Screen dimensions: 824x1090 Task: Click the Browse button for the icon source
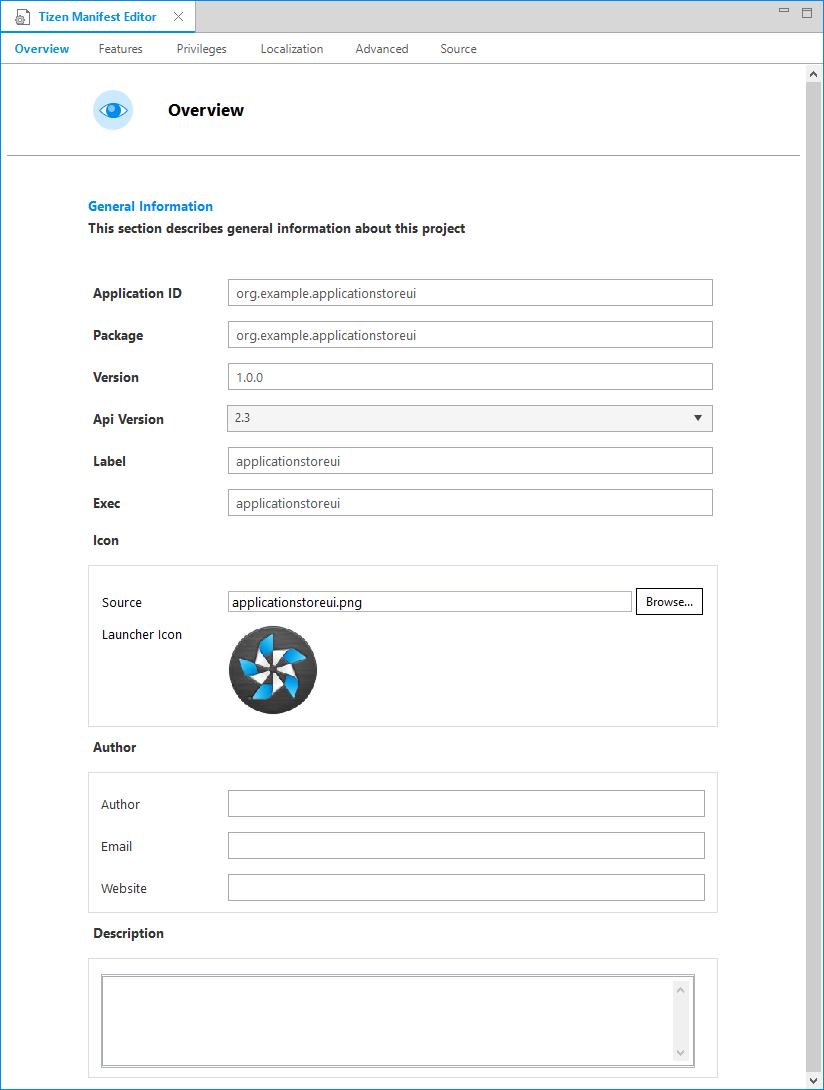(x=668, y=601)
